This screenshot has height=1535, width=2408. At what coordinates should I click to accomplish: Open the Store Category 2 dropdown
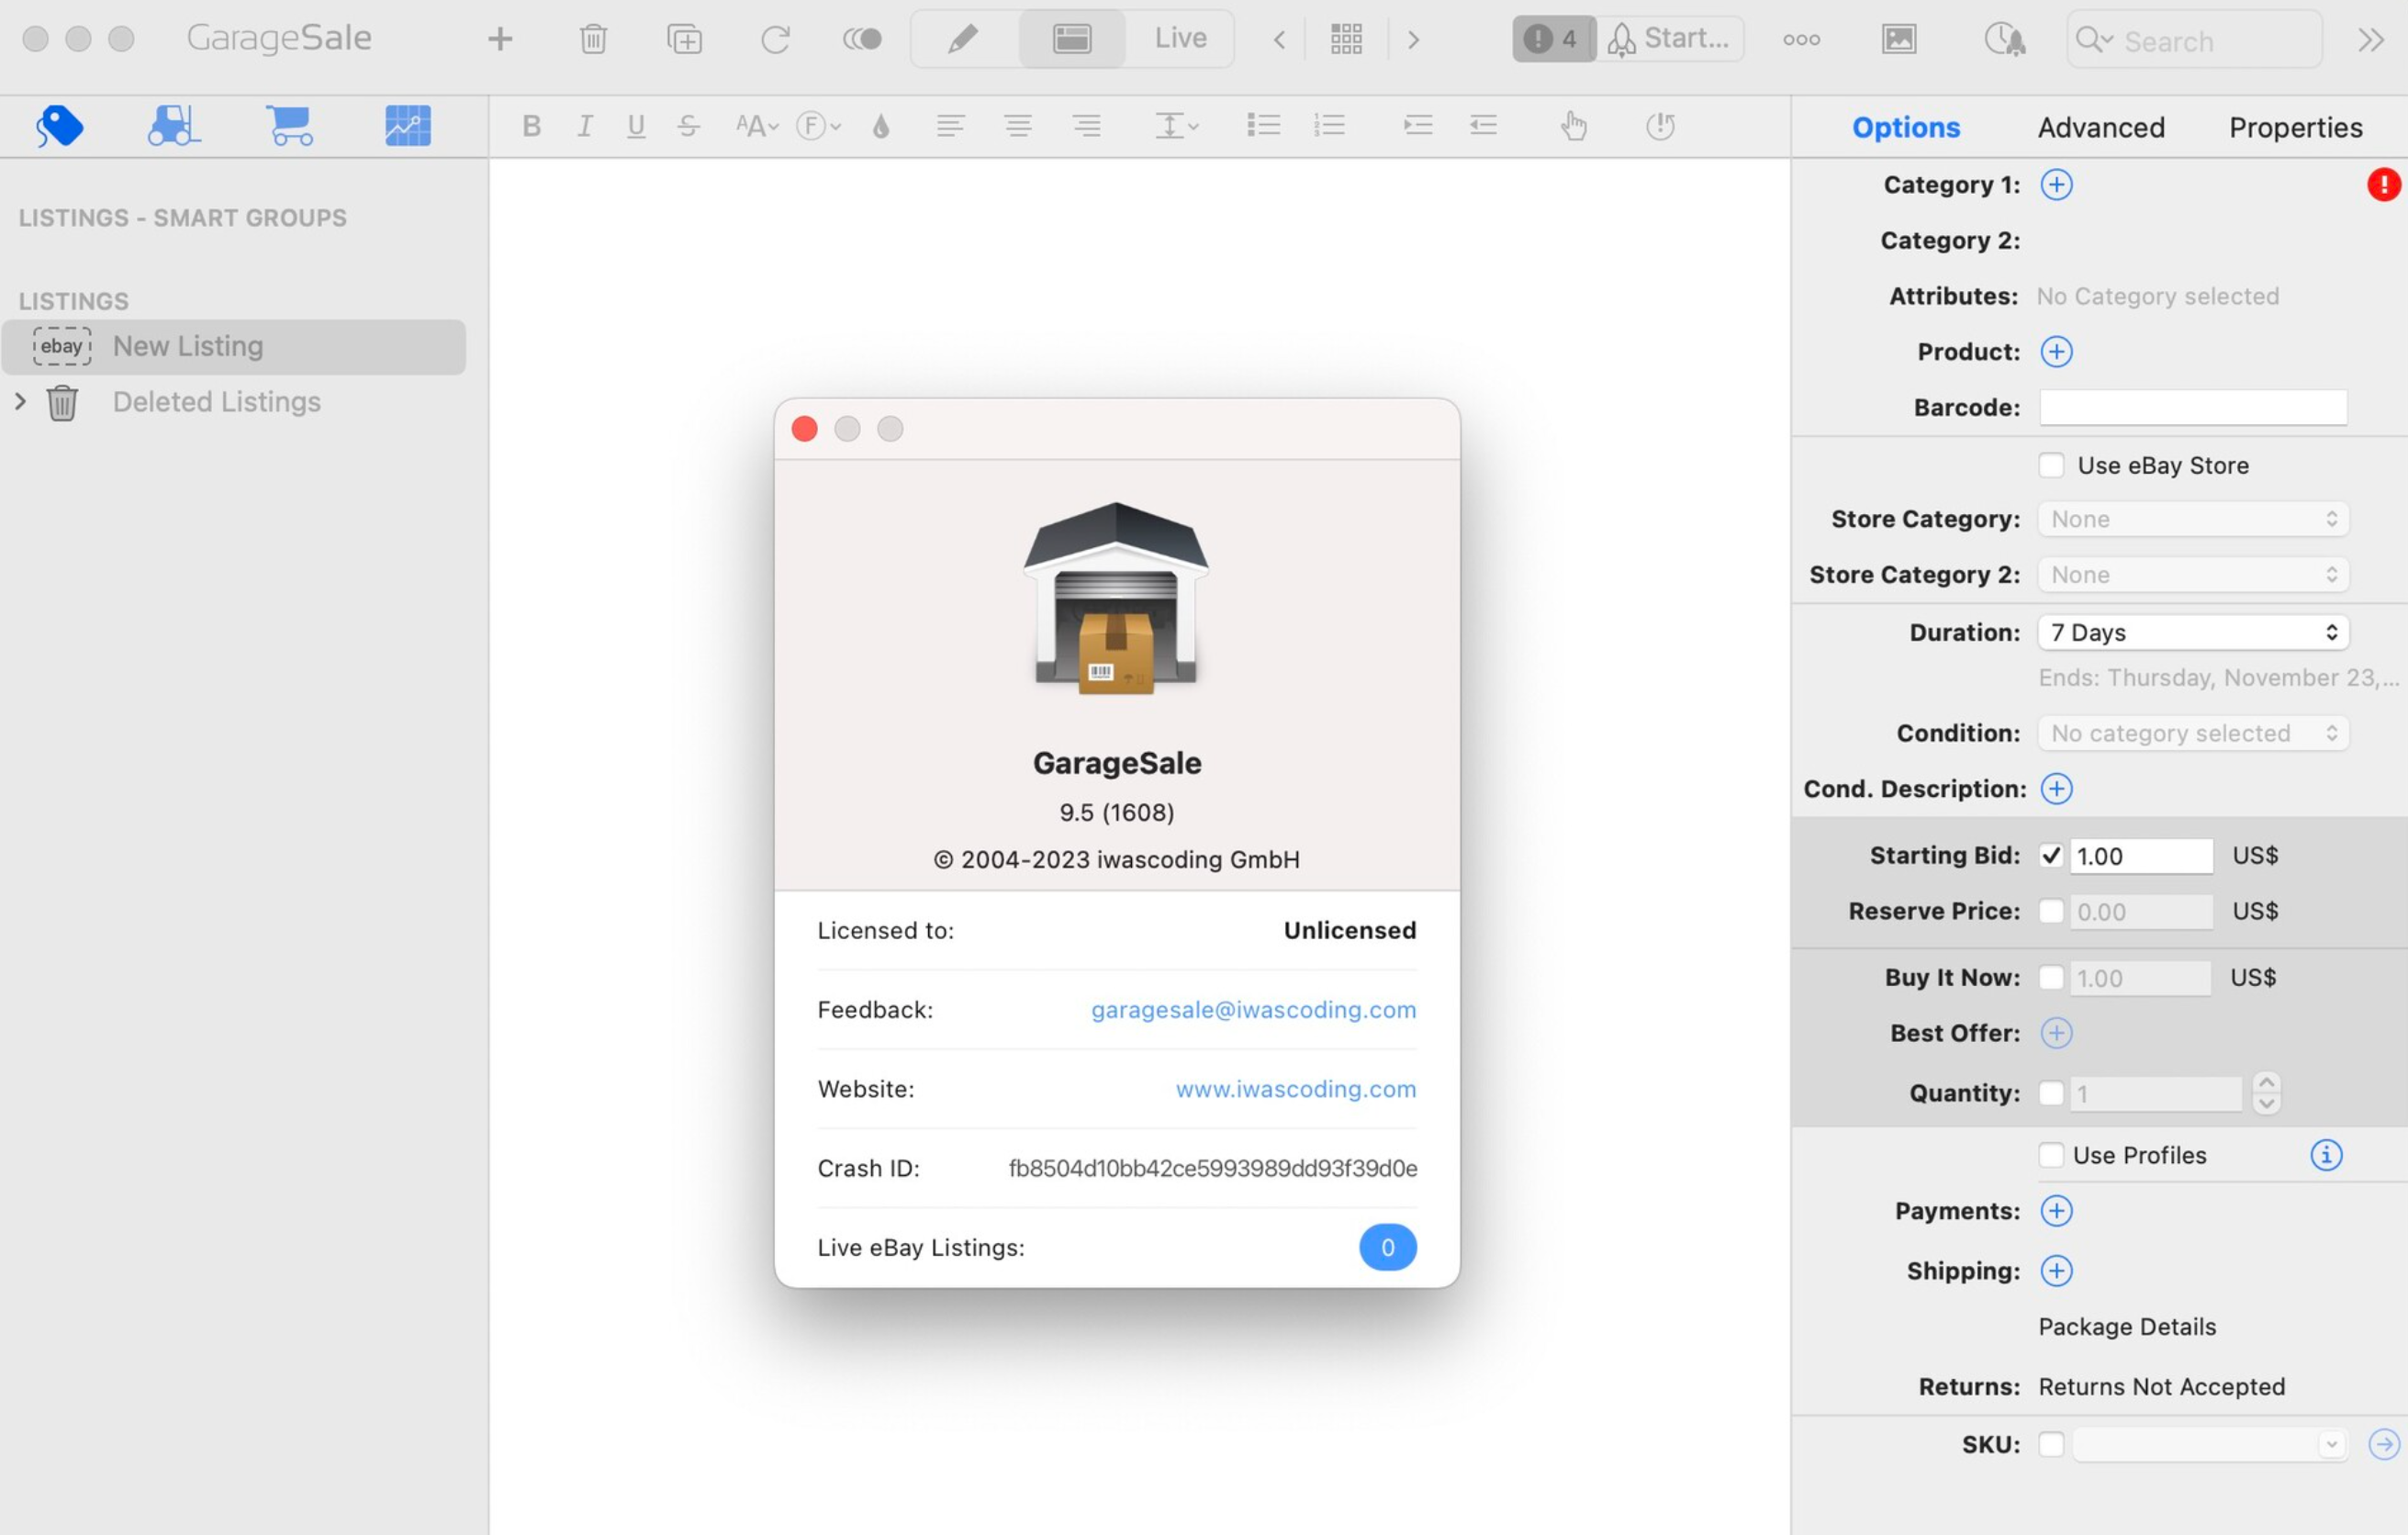[2193, 575]
